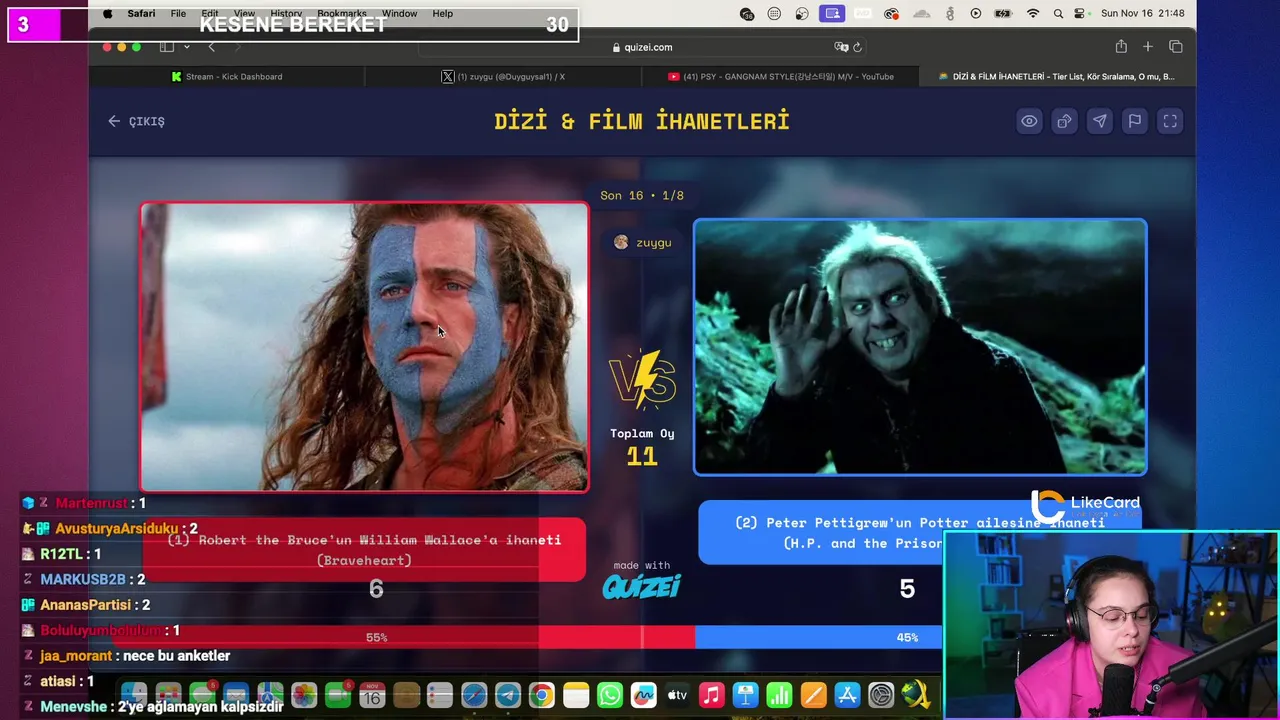Click the blue 45% vote bar

pyautogui.click(x=818, y=637)
